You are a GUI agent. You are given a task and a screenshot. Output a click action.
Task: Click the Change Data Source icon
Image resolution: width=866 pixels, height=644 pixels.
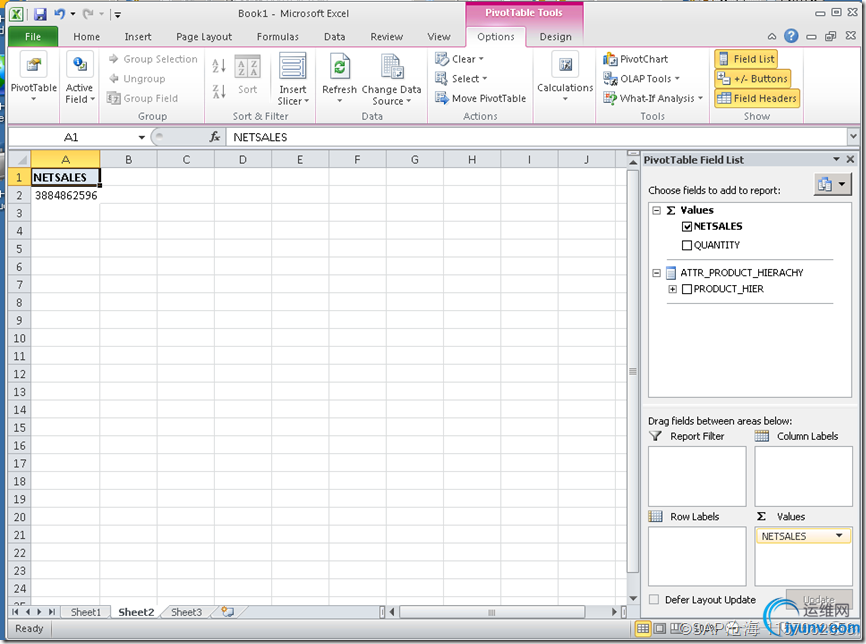point(392,67)
